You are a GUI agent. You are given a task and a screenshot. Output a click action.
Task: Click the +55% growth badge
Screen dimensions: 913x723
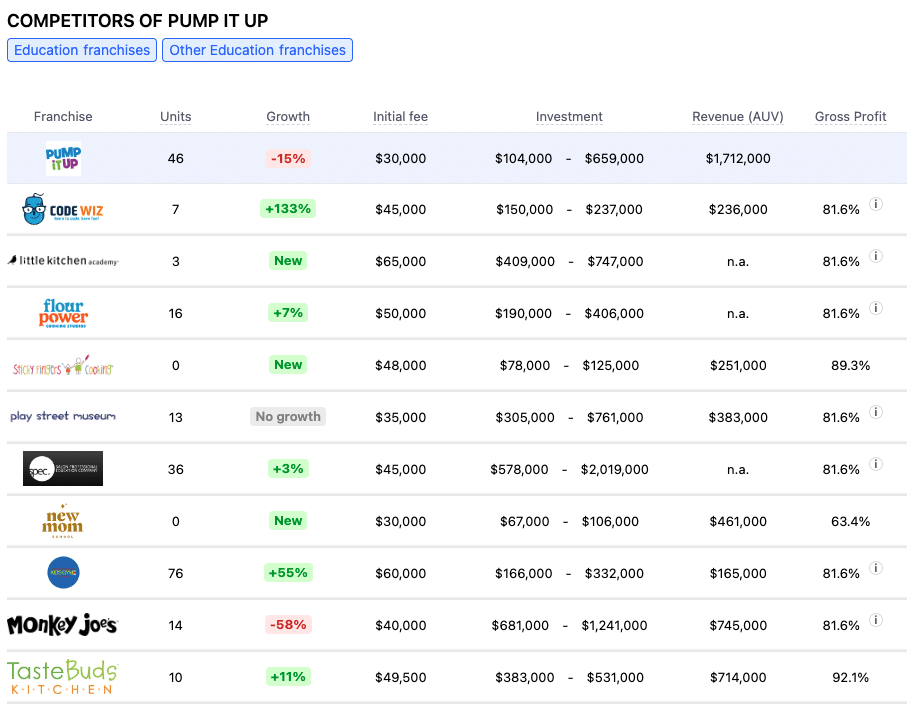pos(288,573)
